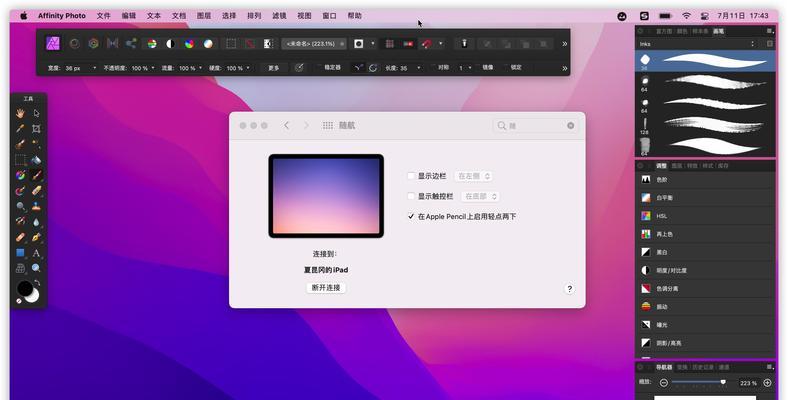Switch to the Develop Persona
This screenshot has width=788, height=400.
tap(93, 43)
